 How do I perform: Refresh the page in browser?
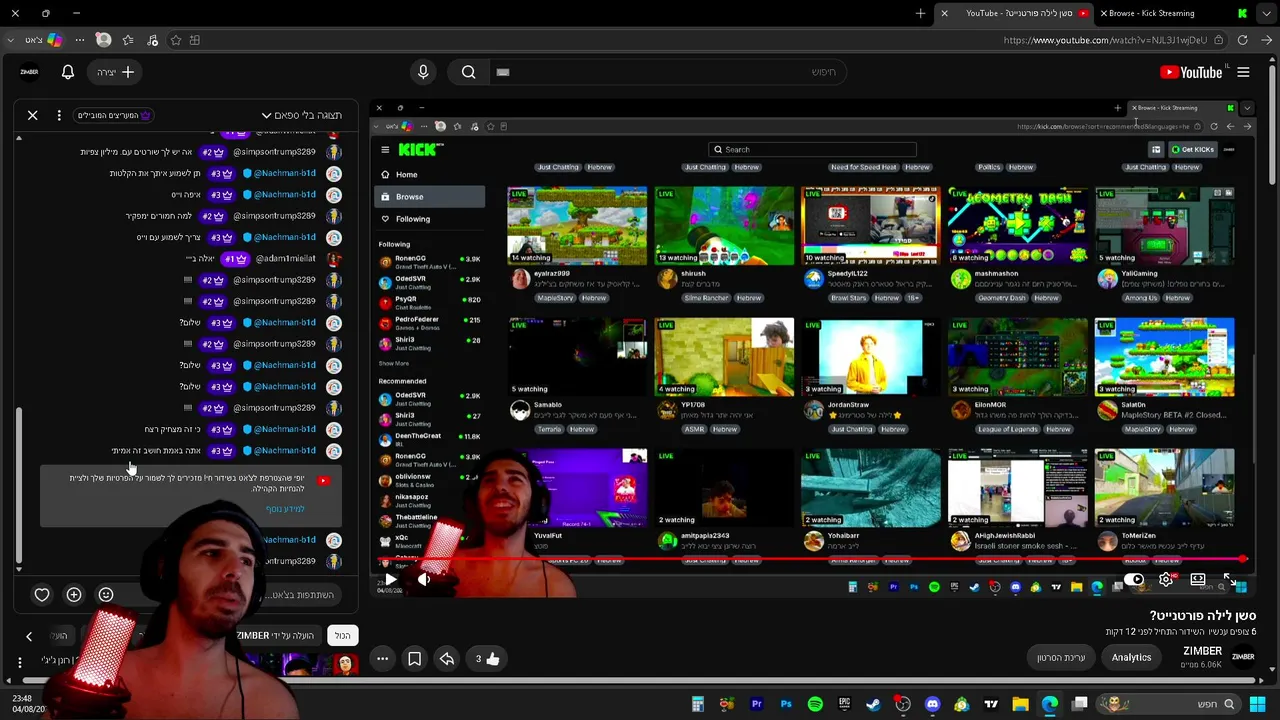[1242, 40]
